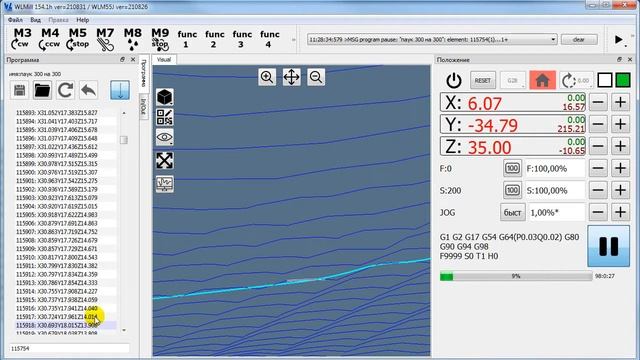Select the pan/move view tool

coord(291,77)
